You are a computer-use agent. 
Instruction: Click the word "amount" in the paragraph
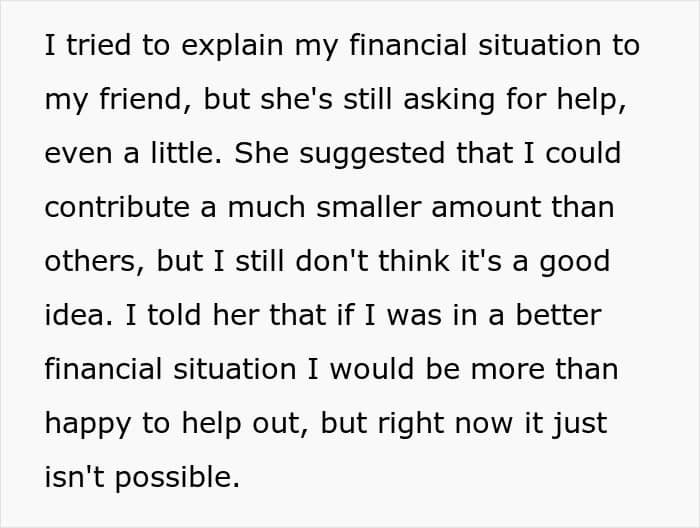coord(486,208)
